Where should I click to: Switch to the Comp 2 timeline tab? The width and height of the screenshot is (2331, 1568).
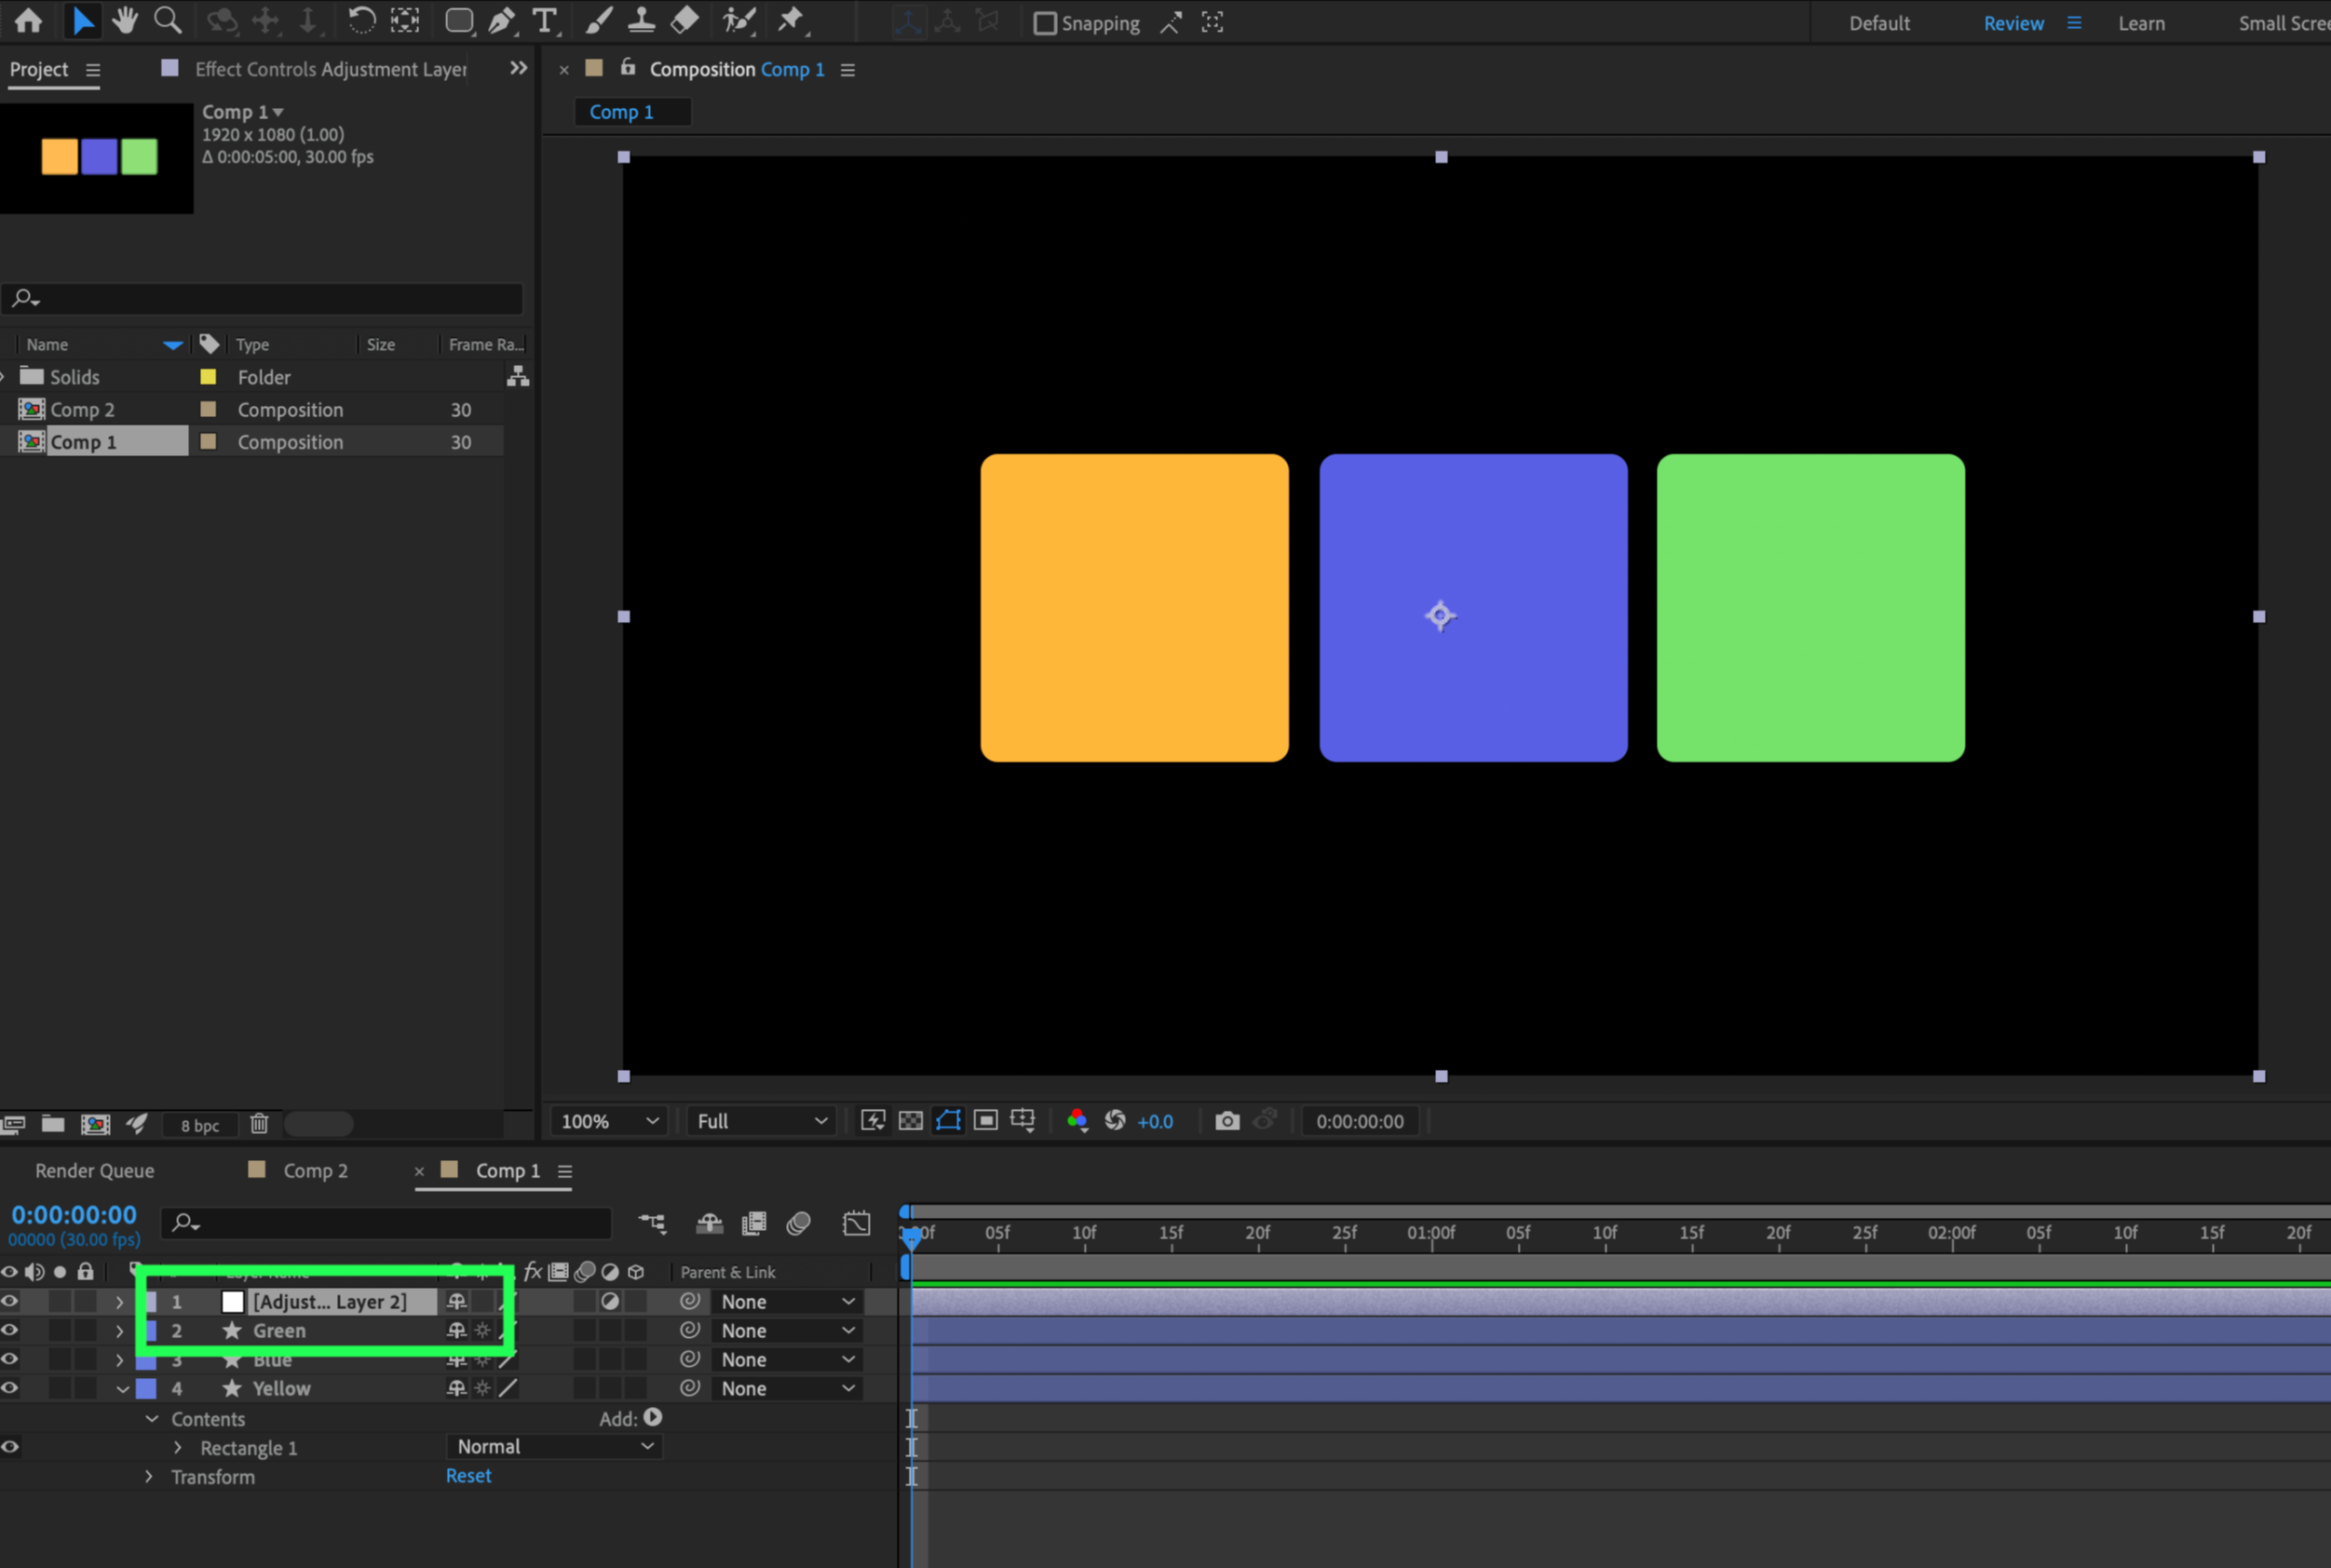click(315, 1171)
